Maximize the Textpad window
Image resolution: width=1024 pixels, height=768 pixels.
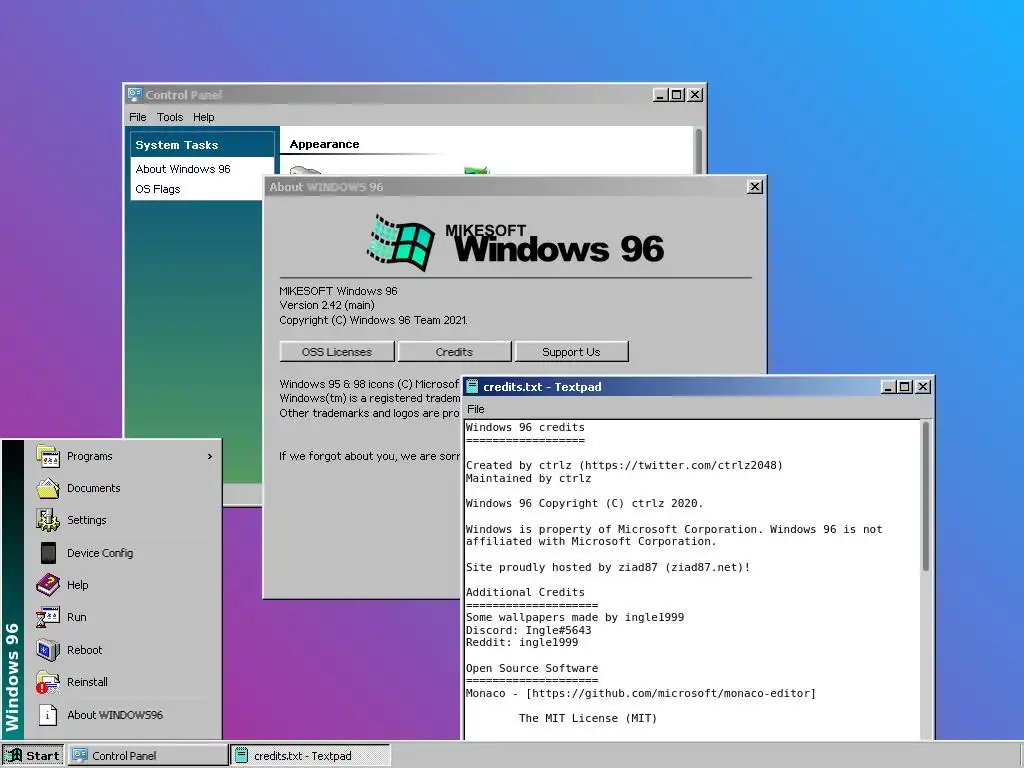[x=904, y=387]
